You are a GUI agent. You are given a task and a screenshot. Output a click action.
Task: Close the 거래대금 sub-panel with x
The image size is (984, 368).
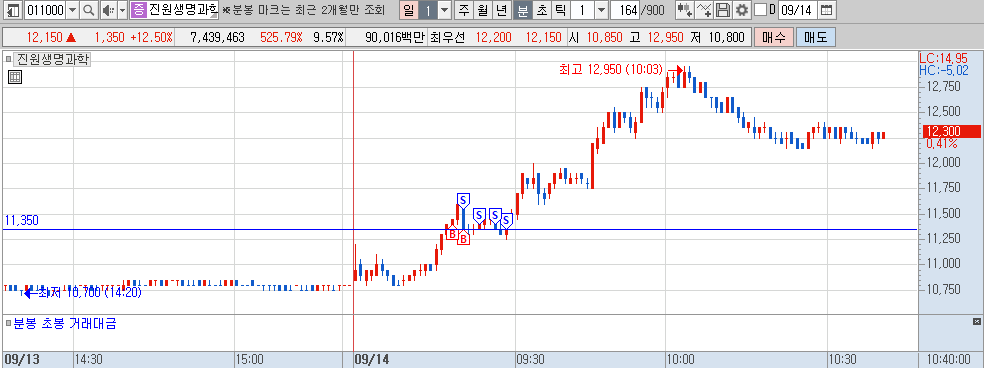(976, 322)
